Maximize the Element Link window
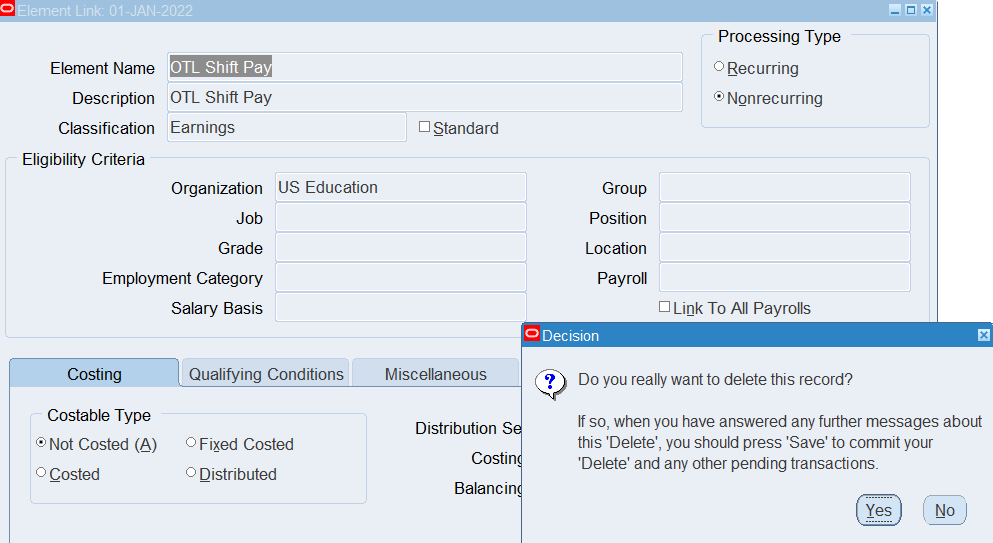 pyautogui.click(x=911, y=10)
